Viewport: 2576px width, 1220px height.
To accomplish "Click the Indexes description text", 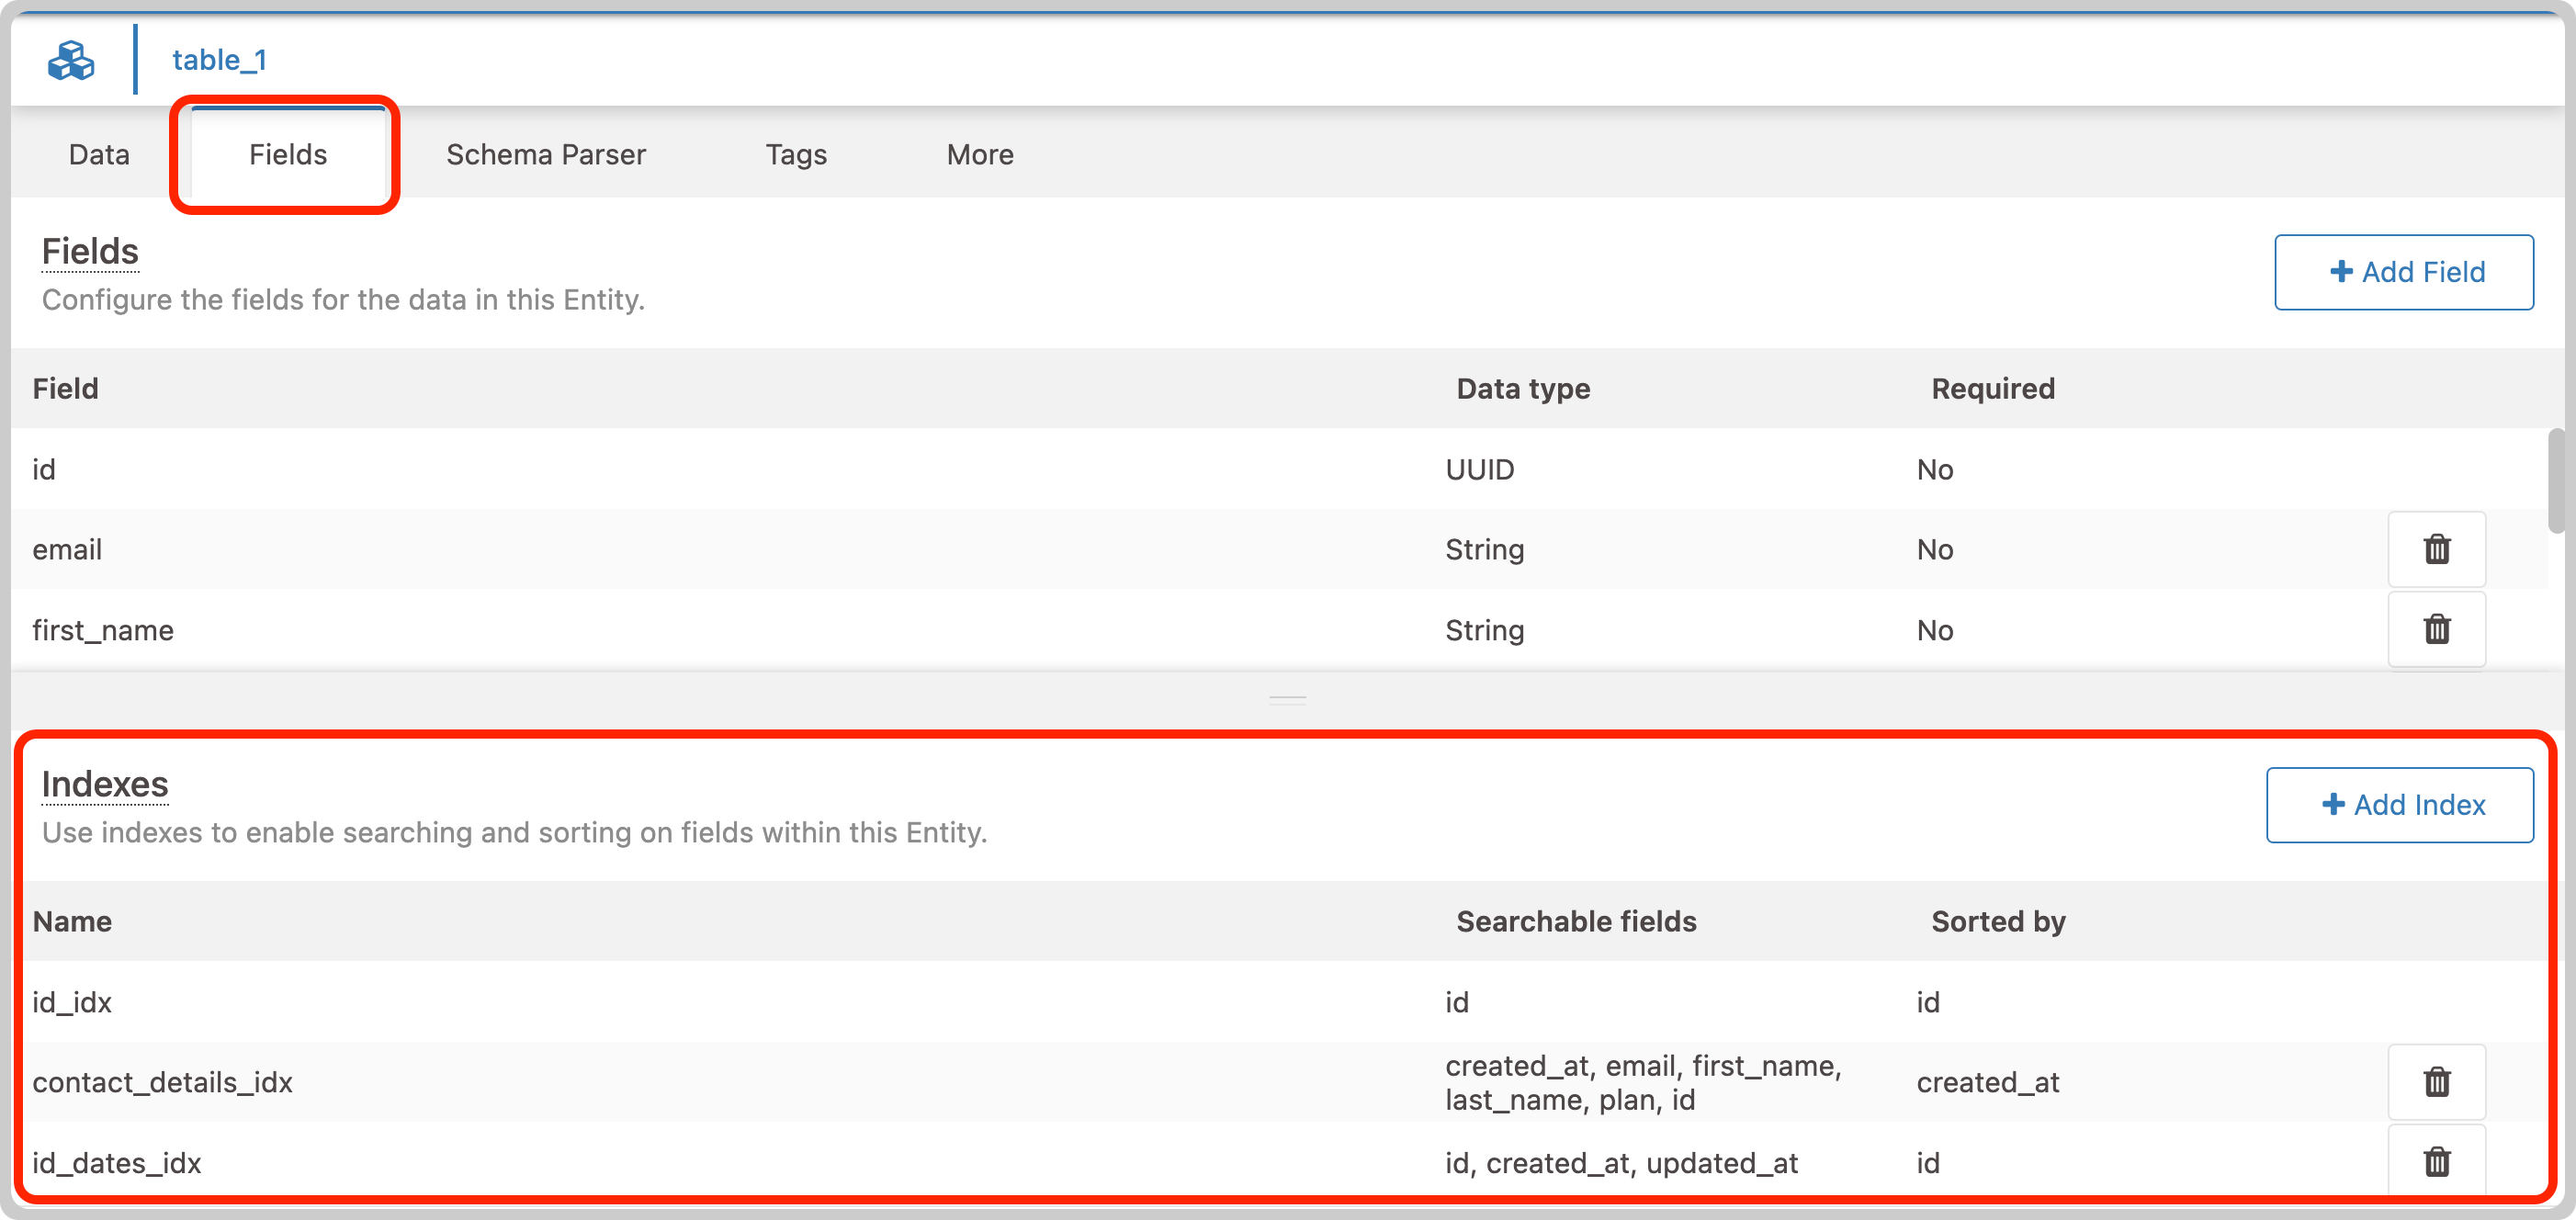I will click(514, 832).
